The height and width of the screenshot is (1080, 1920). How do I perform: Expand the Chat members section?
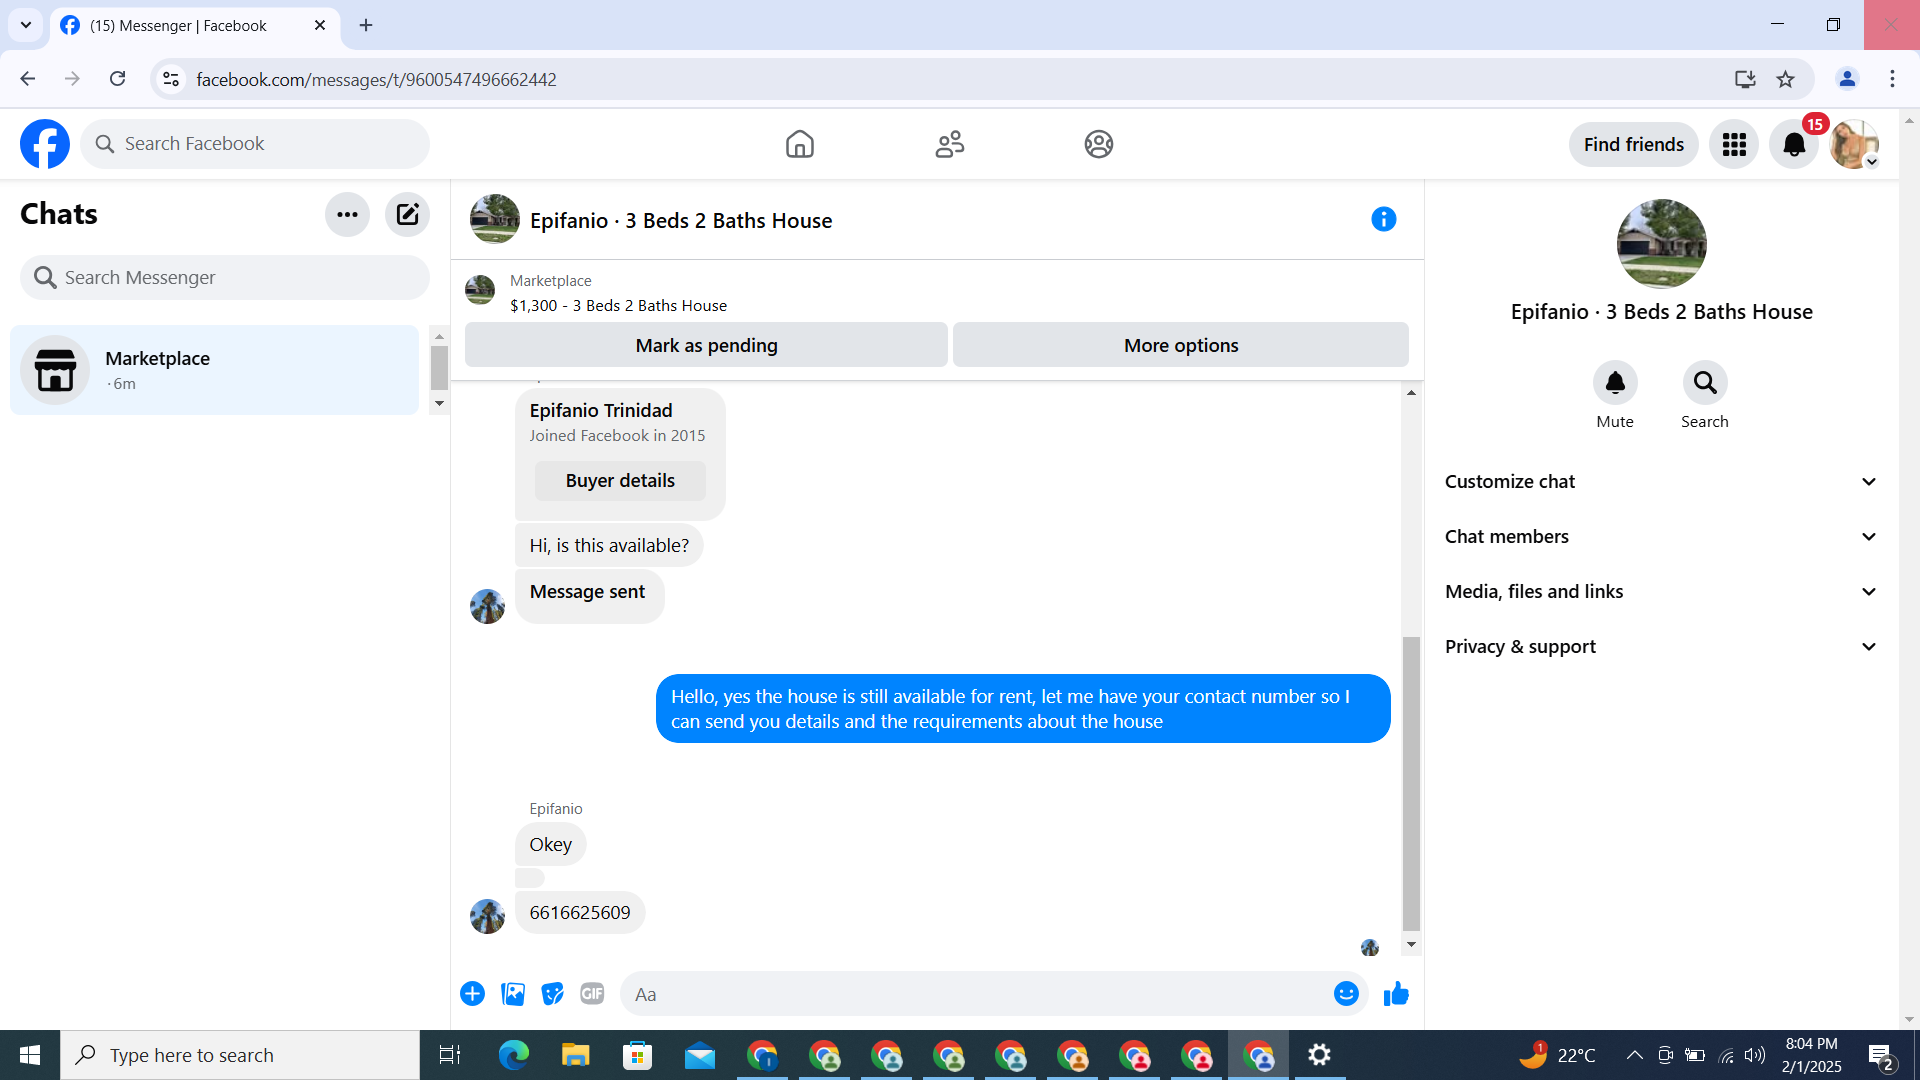[x=1660, y=537]
